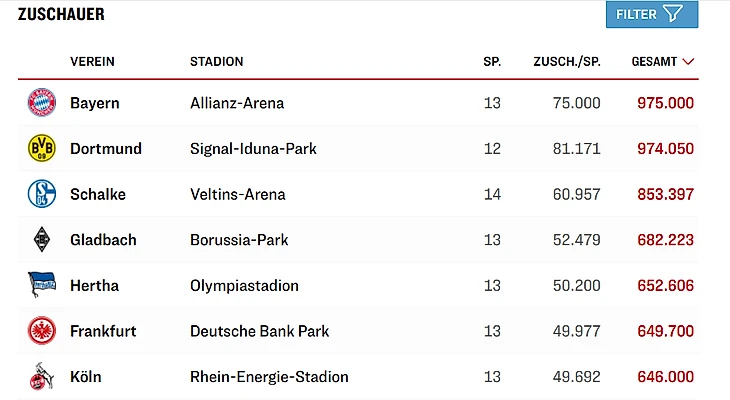Sort by Sp. column header

[492, 61]
